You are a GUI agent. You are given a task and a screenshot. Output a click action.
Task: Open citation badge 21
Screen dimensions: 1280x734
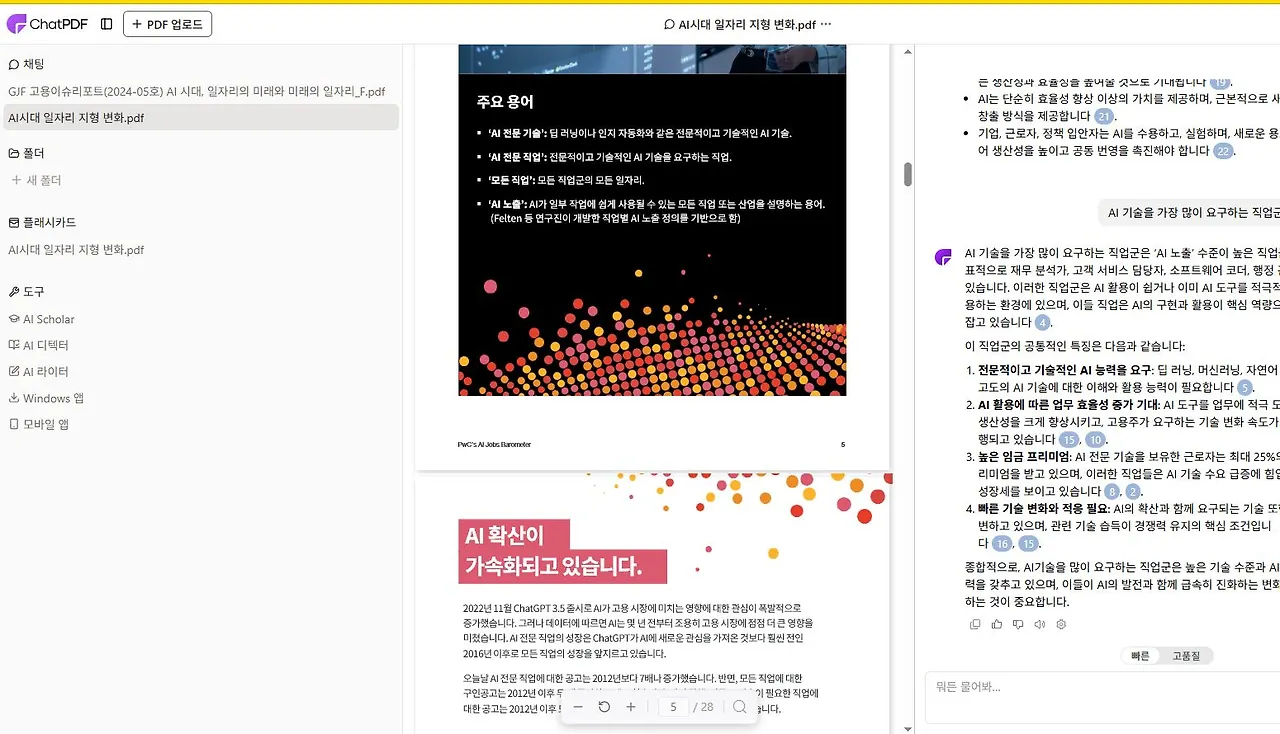tap(1104, 117)
